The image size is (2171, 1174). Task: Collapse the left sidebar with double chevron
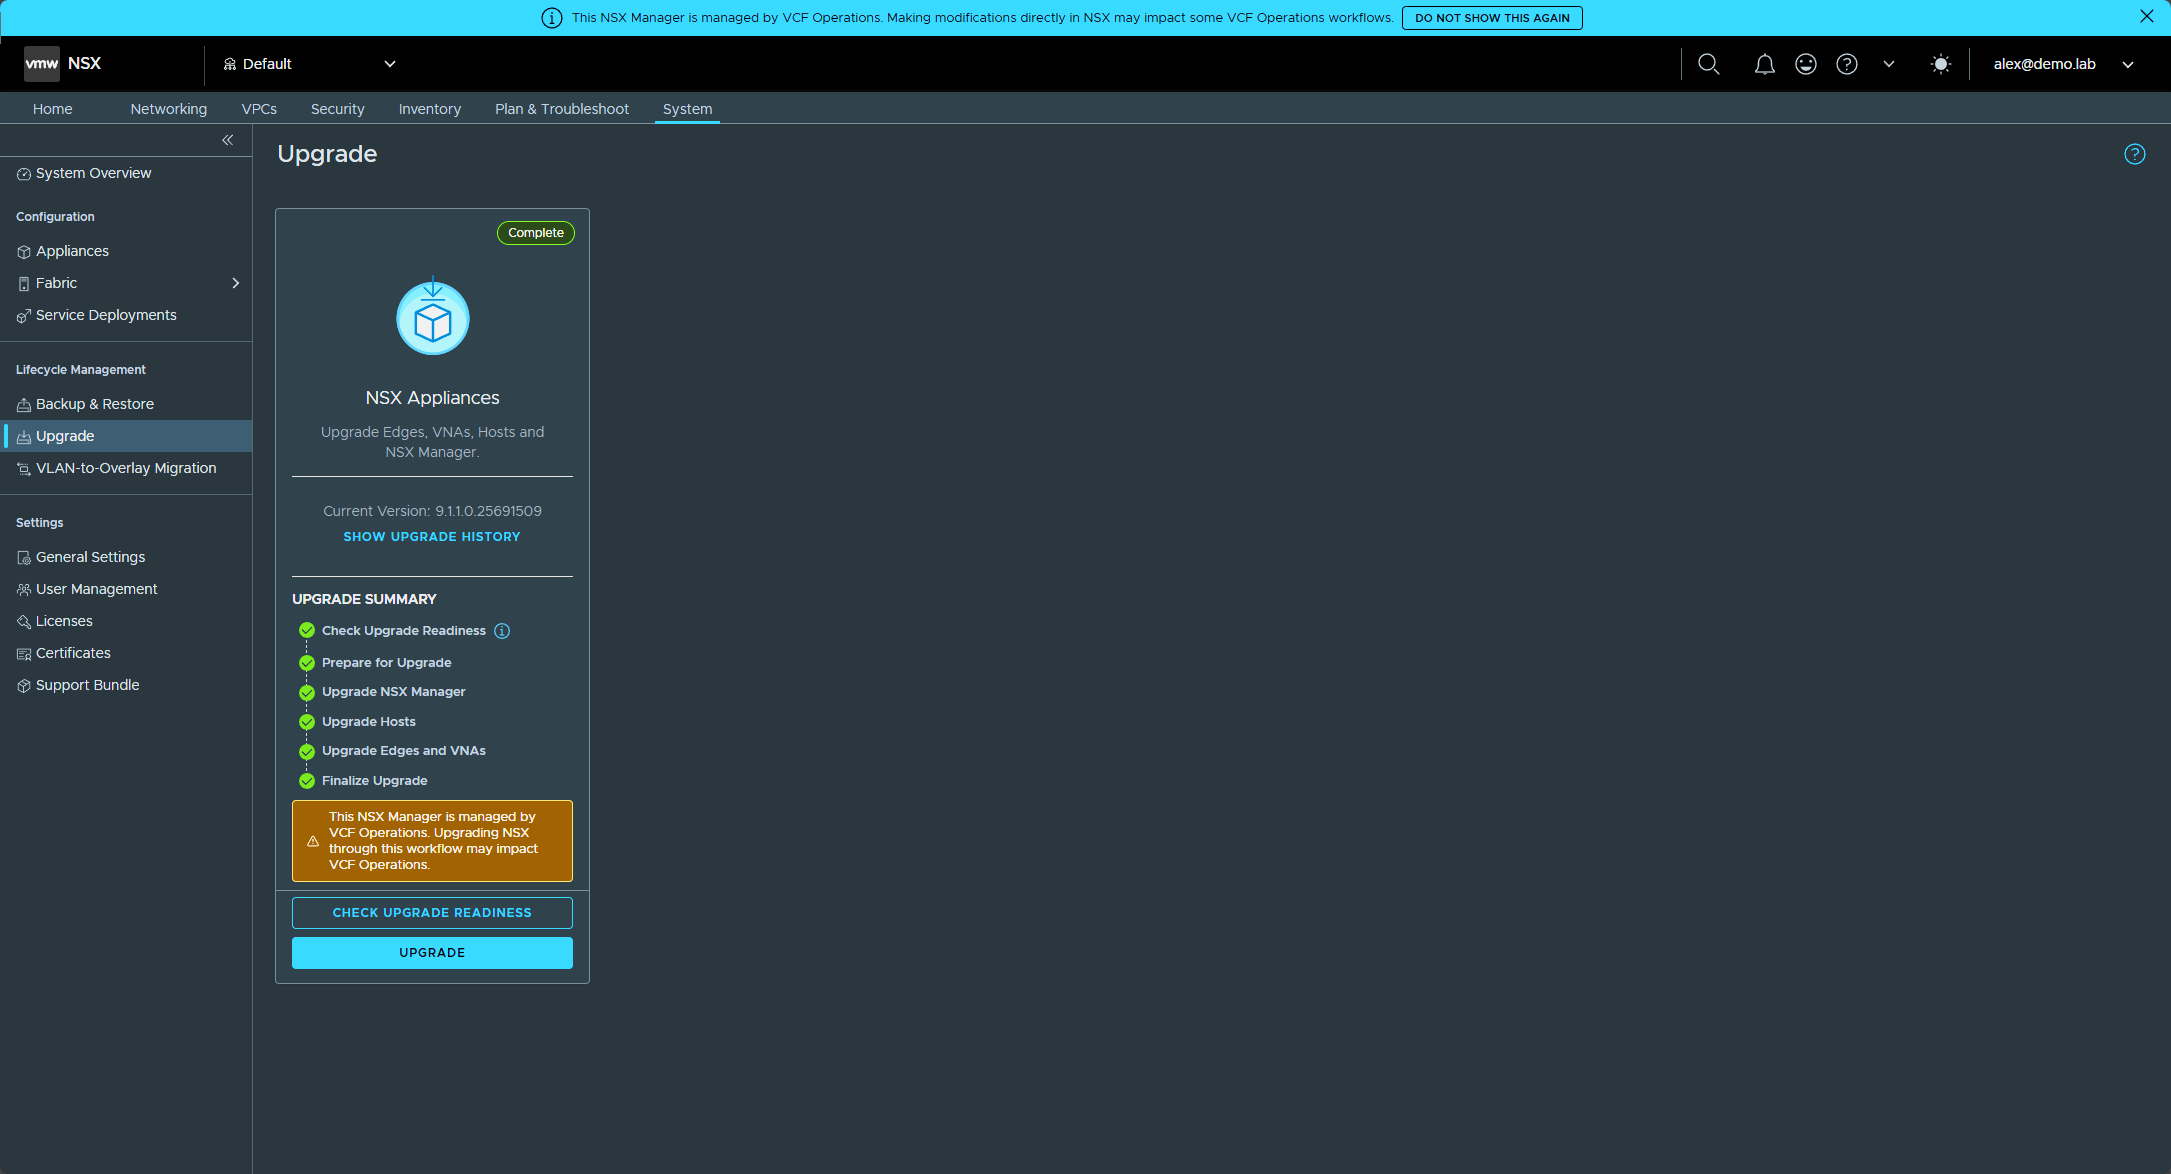(228, 140)
